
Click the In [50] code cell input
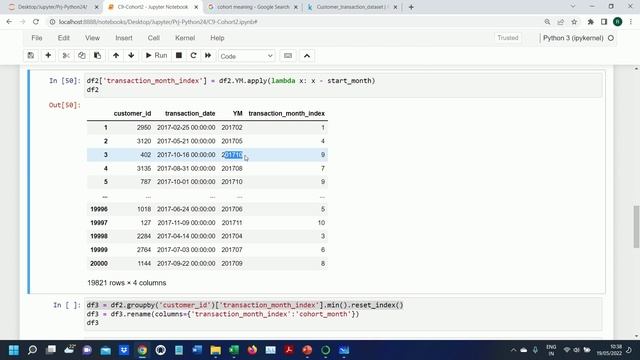pyautogui.click(x=343, y=85)
